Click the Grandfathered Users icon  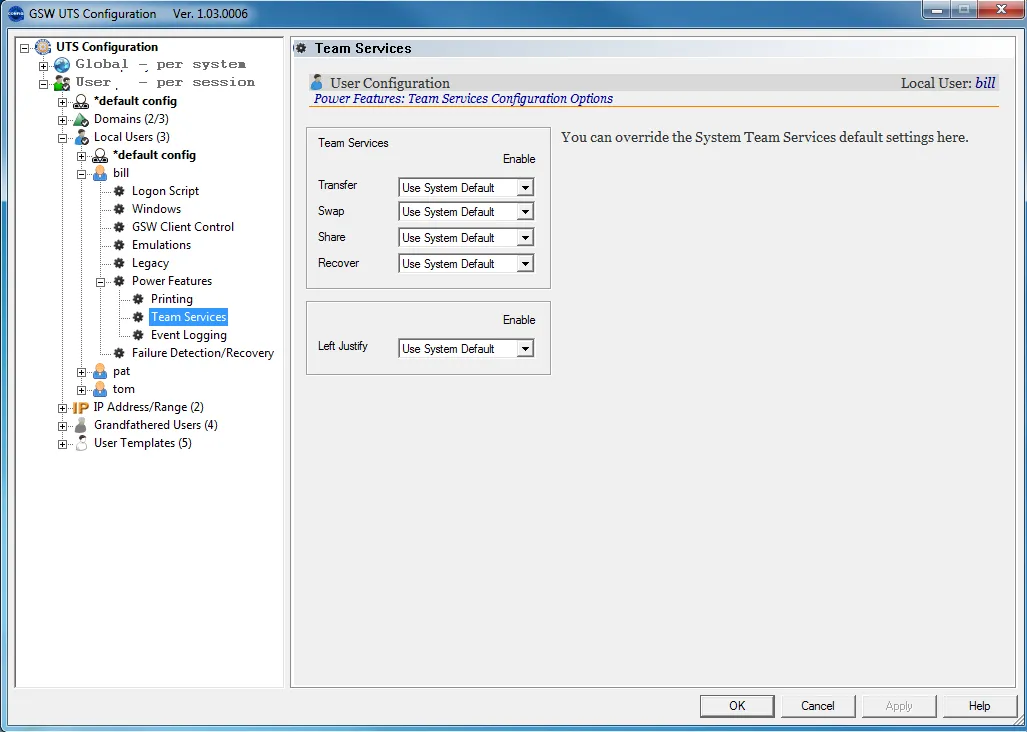coord(81,426)
